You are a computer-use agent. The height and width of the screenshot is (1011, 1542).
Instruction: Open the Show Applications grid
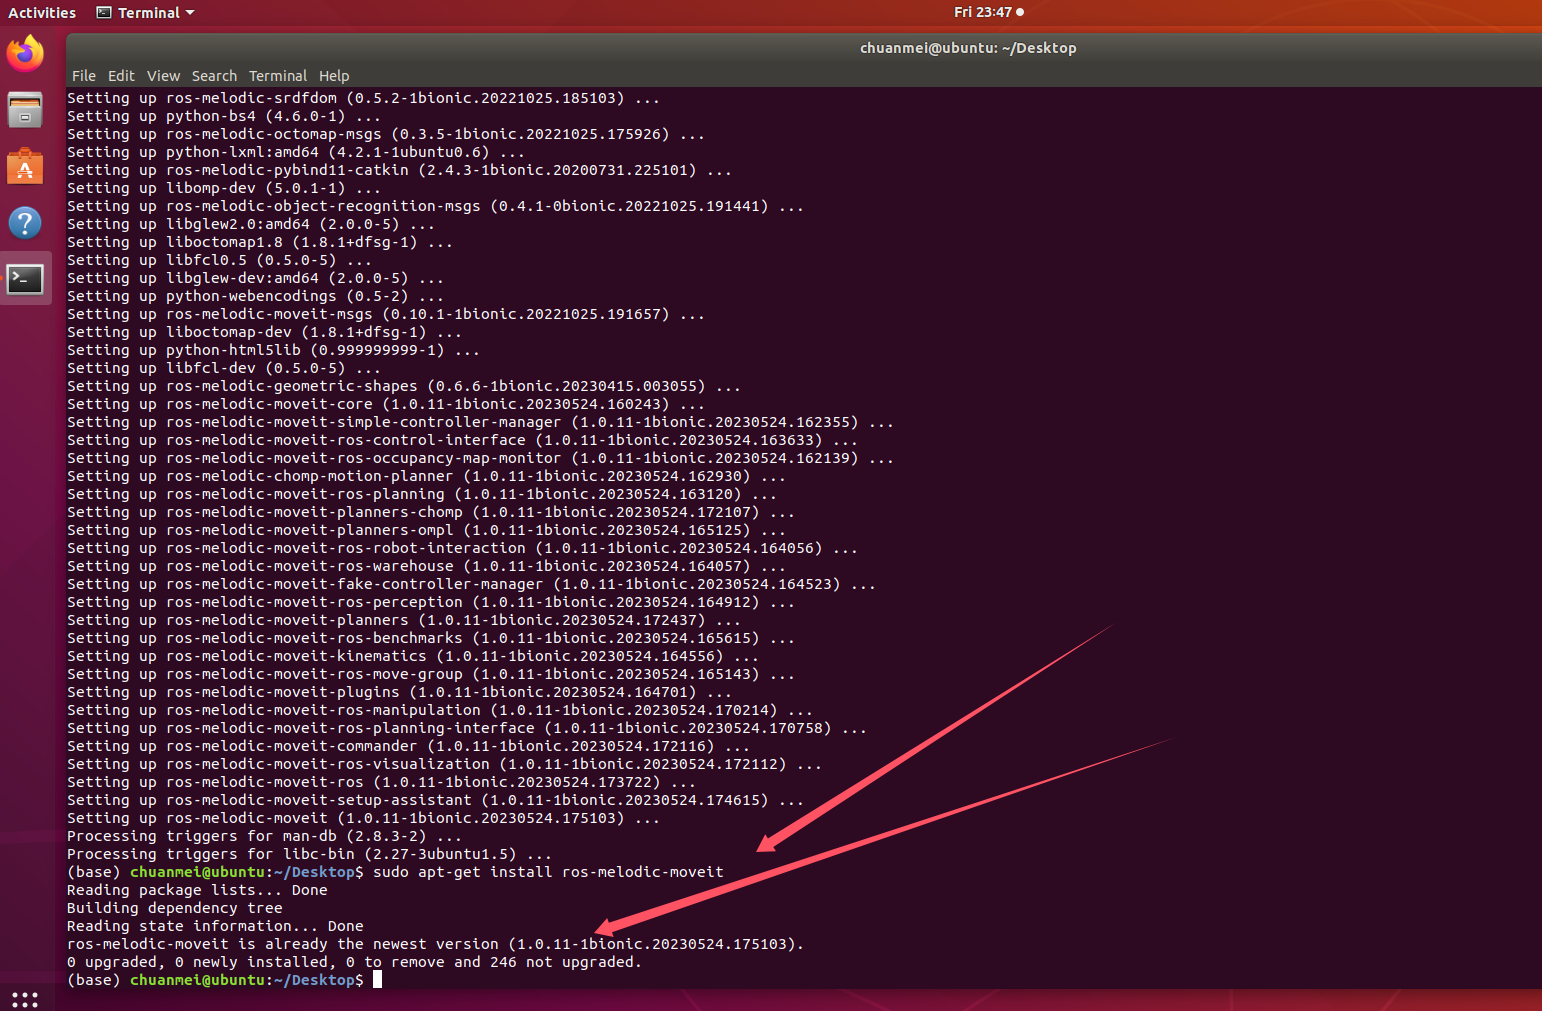click(25, 999)
